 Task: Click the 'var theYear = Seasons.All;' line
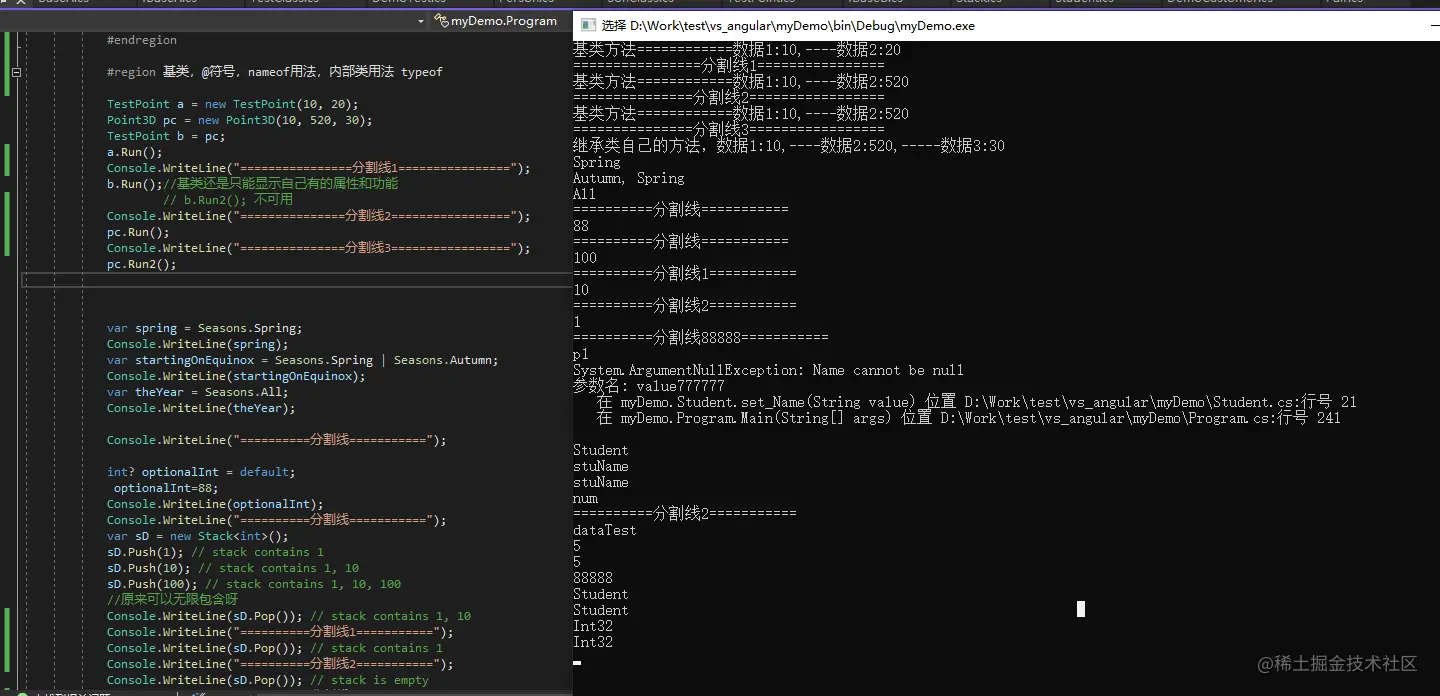click(x=197, y=392)
